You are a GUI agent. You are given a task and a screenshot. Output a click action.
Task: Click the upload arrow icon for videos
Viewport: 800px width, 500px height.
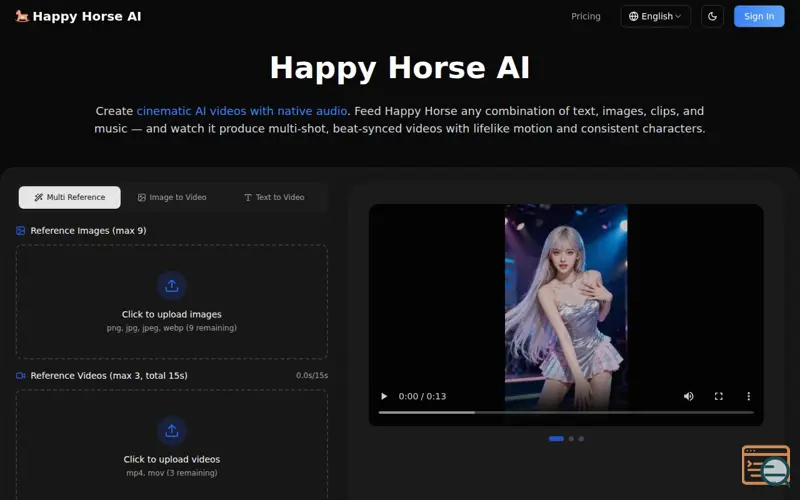(171, 431)
